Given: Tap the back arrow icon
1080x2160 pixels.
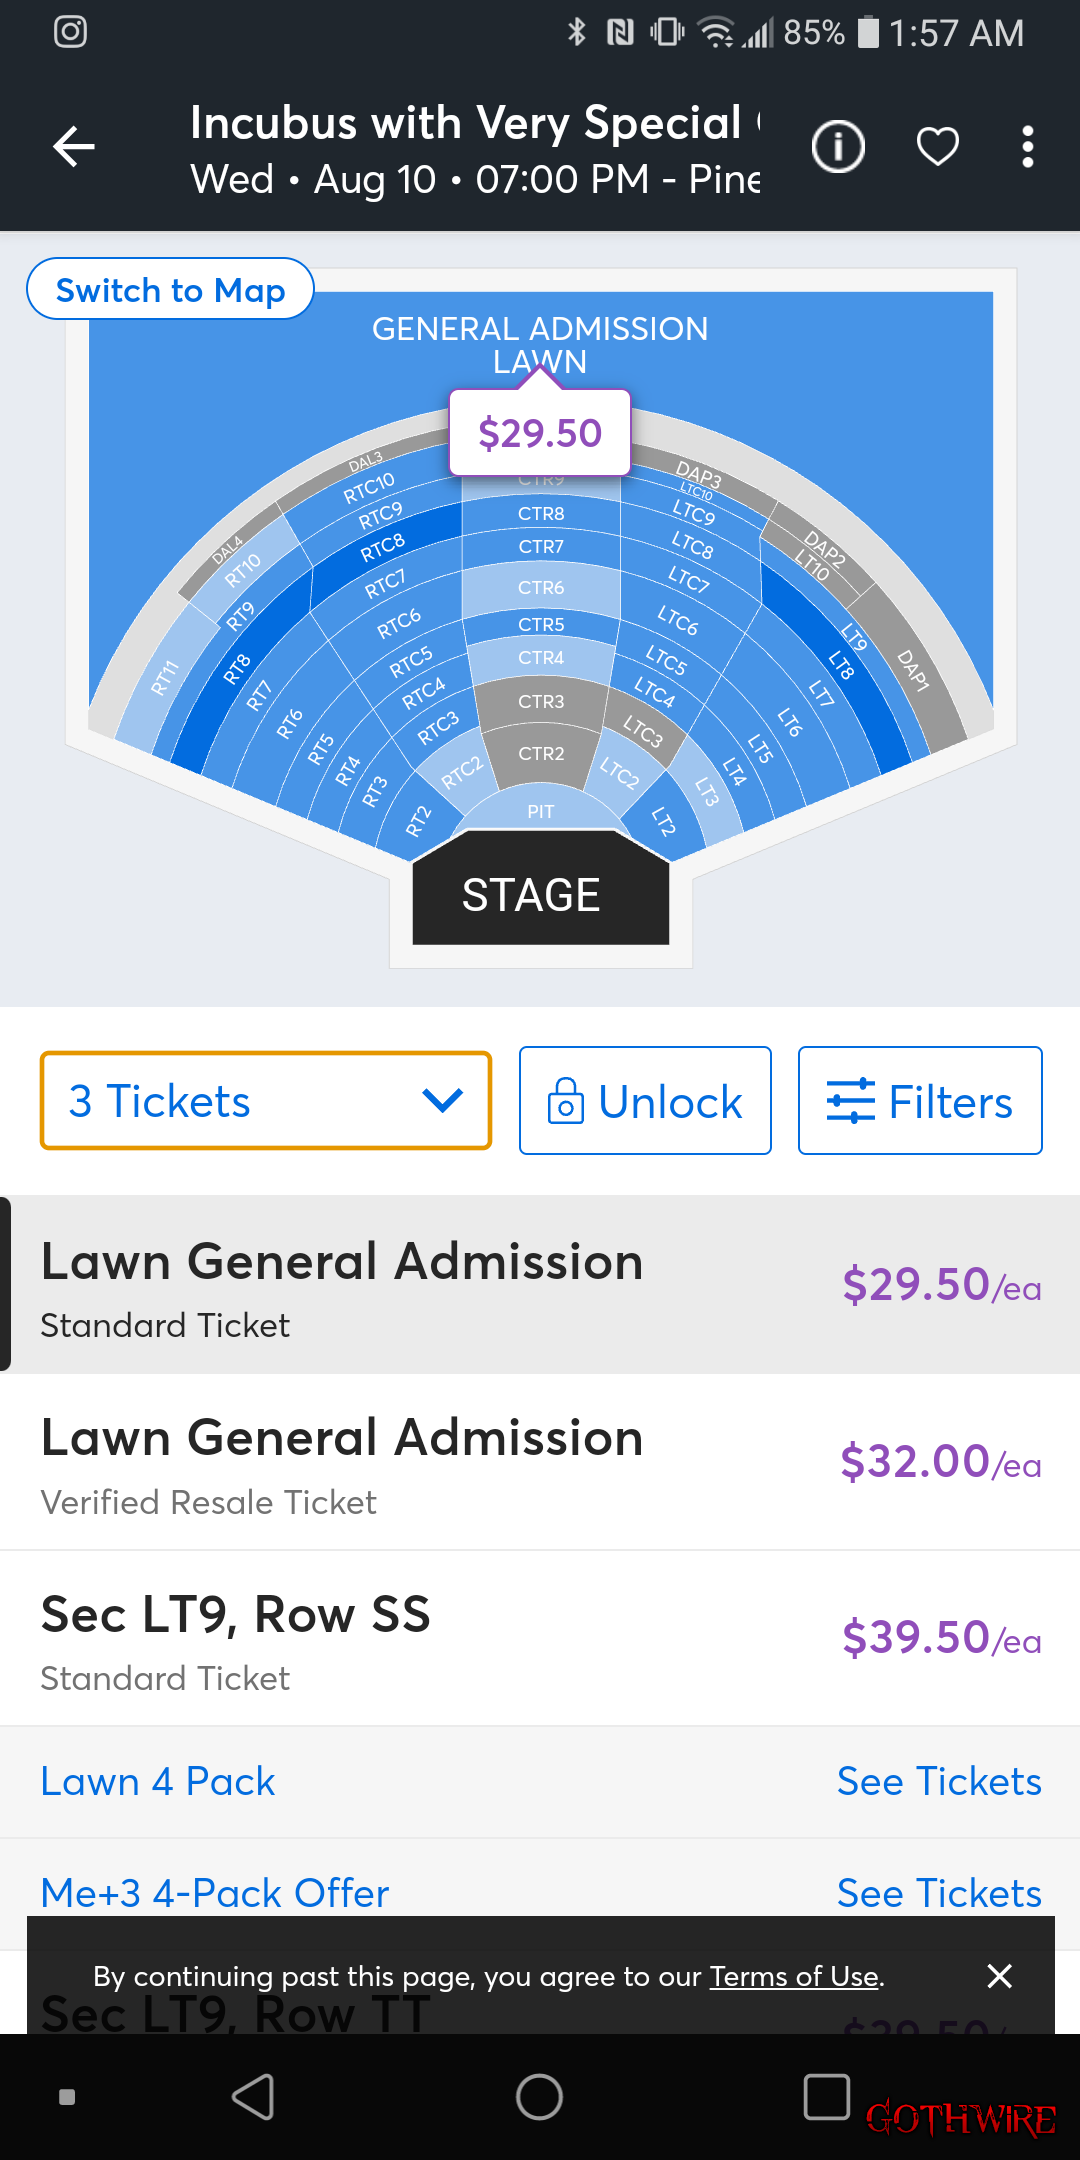Looking at the screenshot, I should [x=74, y=147].
